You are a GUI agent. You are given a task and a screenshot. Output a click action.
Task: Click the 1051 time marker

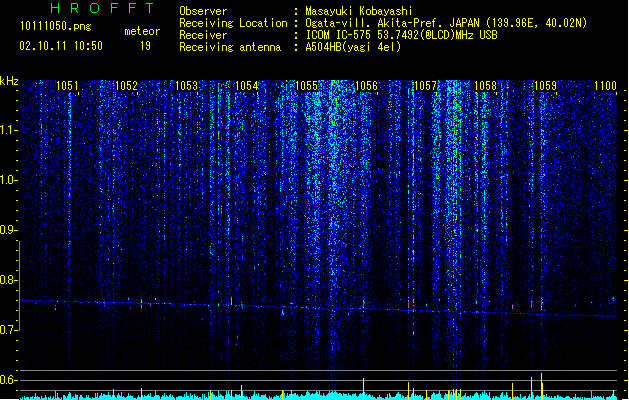click(67, 86)
